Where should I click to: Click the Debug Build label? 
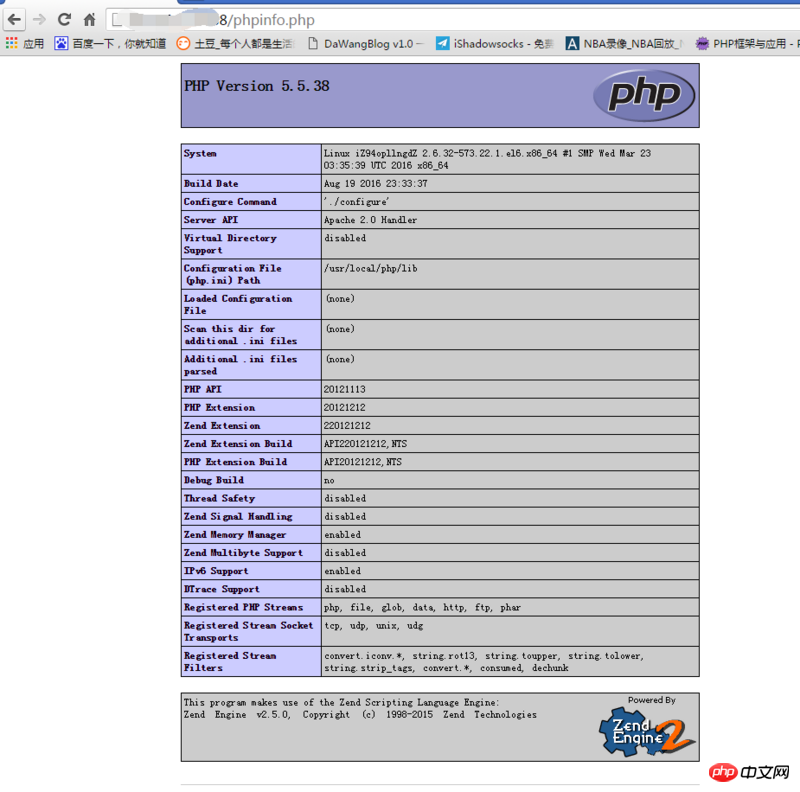click(214, 480)
